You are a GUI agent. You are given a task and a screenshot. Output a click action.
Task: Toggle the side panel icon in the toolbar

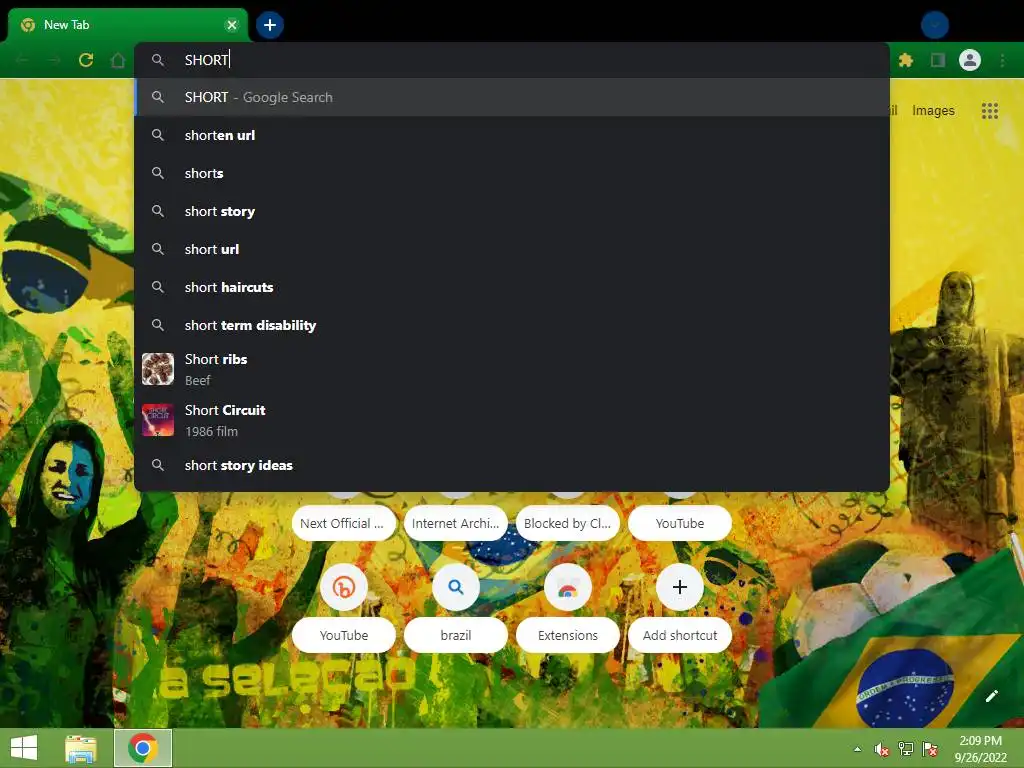click(938, 60)
